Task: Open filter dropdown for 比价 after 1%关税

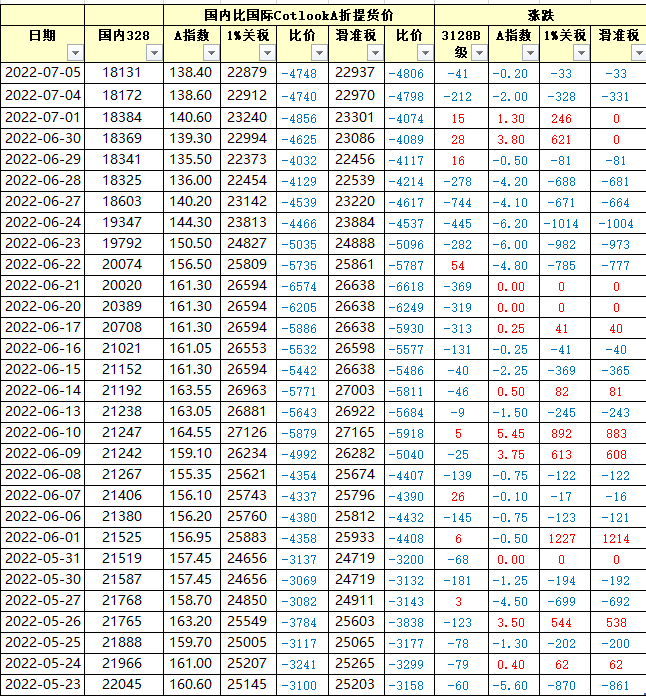Action: click(319, 53)
